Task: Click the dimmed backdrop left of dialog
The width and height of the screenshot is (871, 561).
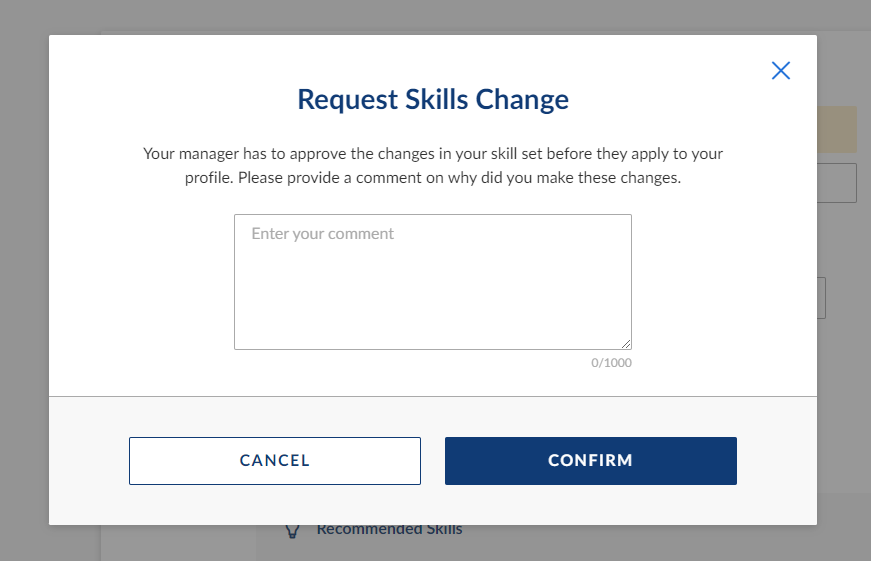Action: click(x=24, y=280)
